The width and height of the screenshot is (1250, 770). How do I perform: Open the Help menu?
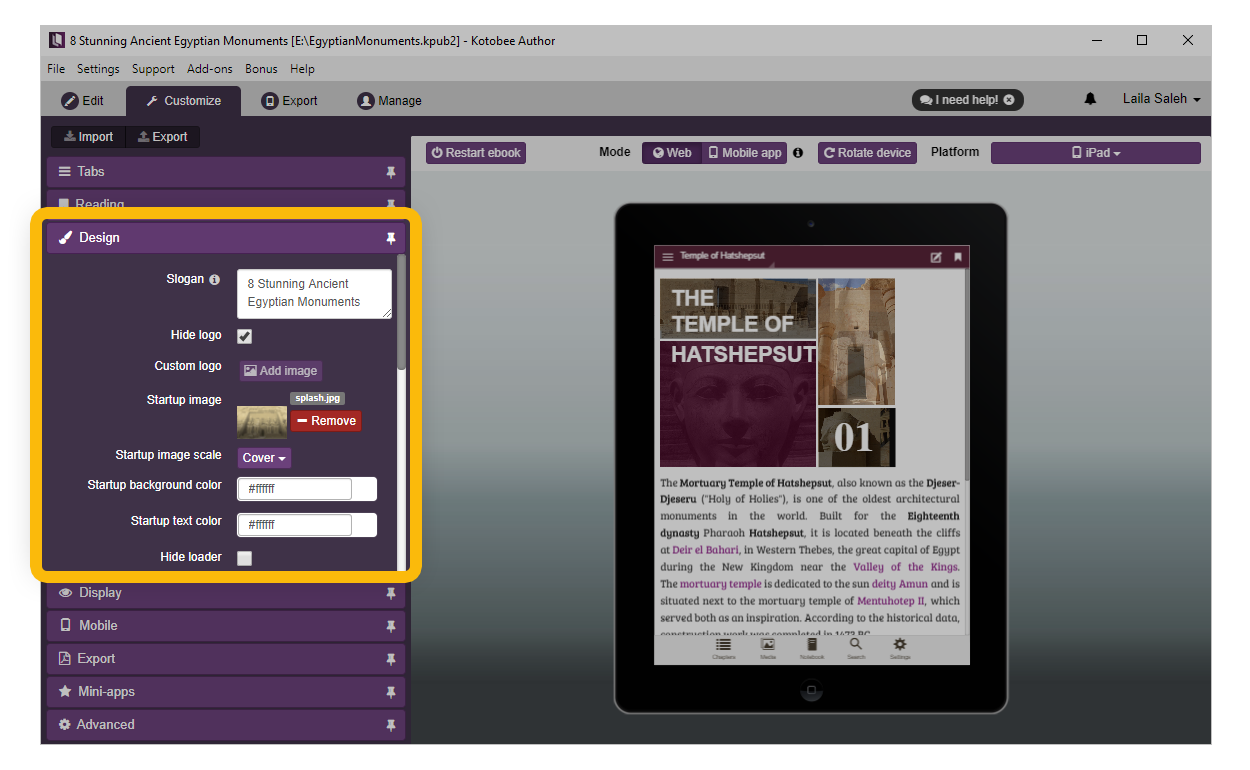click(x=302, y=69)
